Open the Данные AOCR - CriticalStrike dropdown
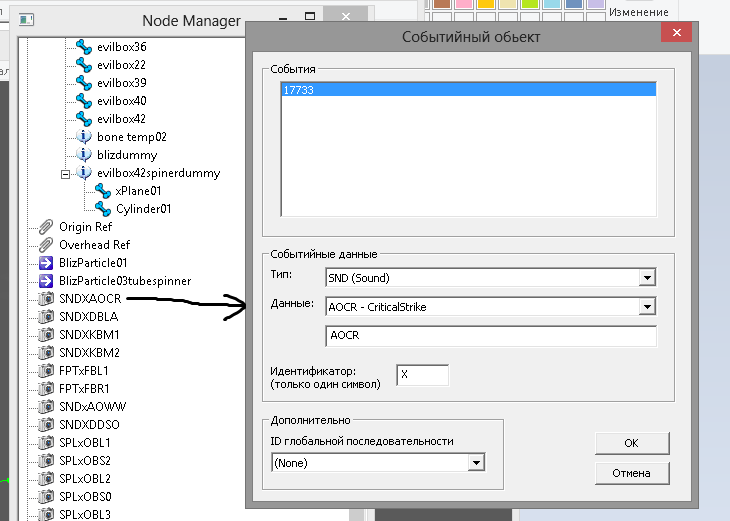 click(647, 307)
